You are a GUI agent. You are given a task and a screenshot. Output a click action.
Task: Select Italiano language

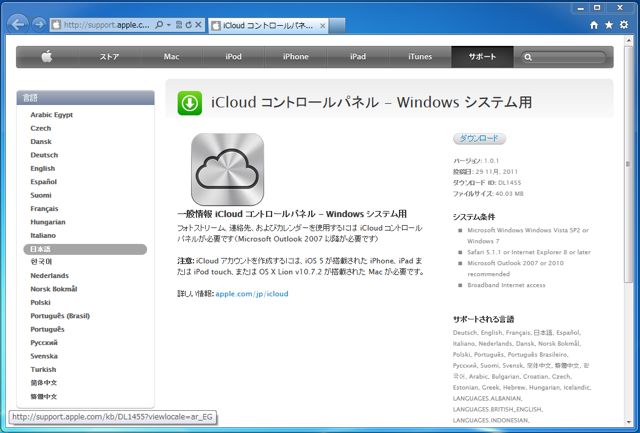[43, 235]
